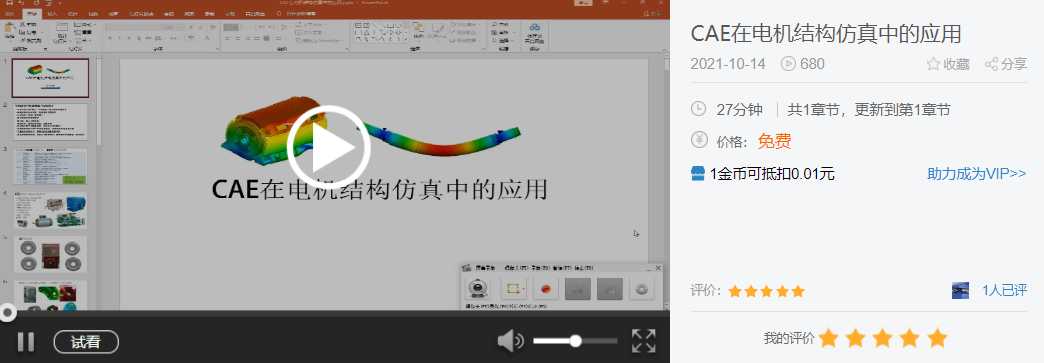Pause playback using the bottom-left pause icon
The width and height of the screenshot is (1044, 363).
pos(26,342)
